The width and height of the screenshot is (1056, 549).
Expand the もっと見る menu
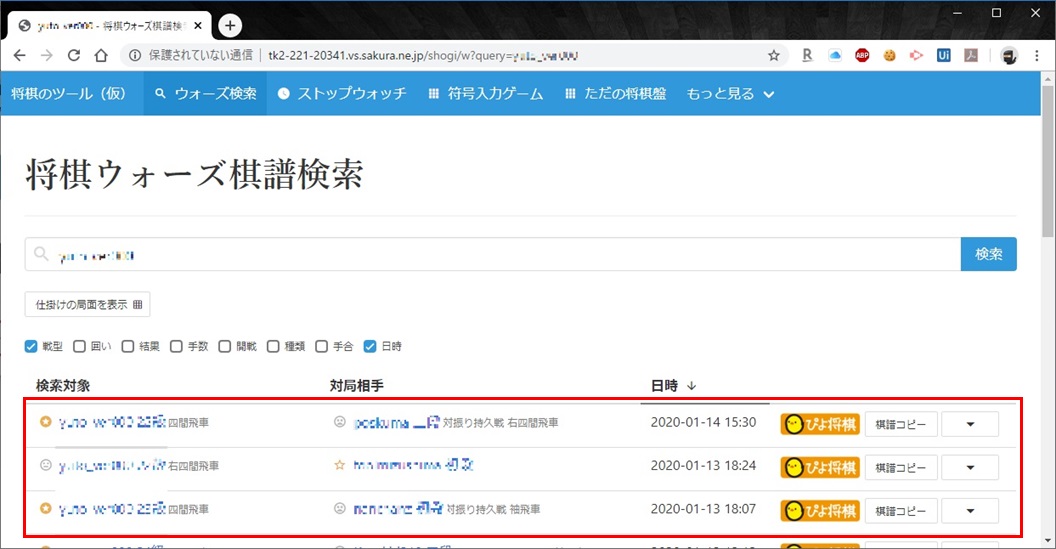[x=730, y=94]
